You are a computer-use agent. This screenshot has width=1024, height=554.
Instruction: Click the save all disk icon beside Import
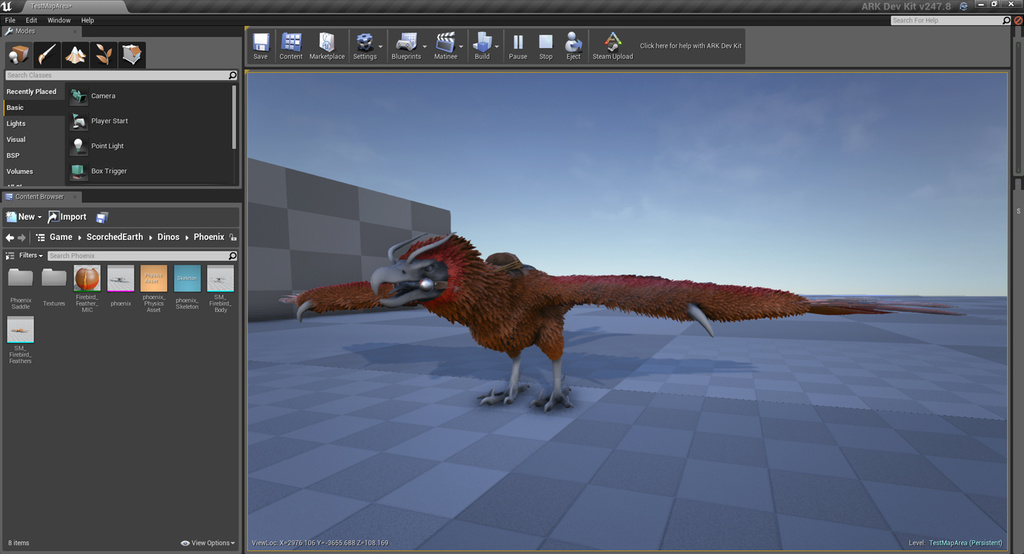point(102,217)
